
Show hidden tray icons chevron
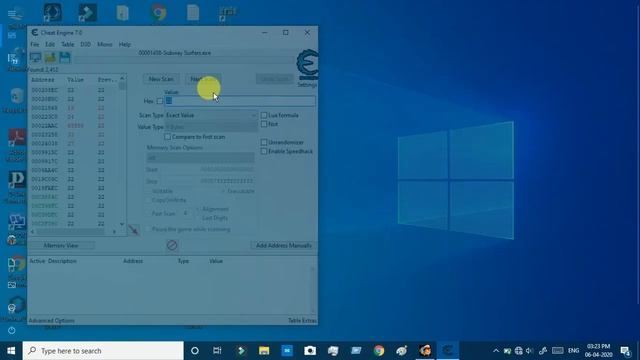tap(496, 351)
